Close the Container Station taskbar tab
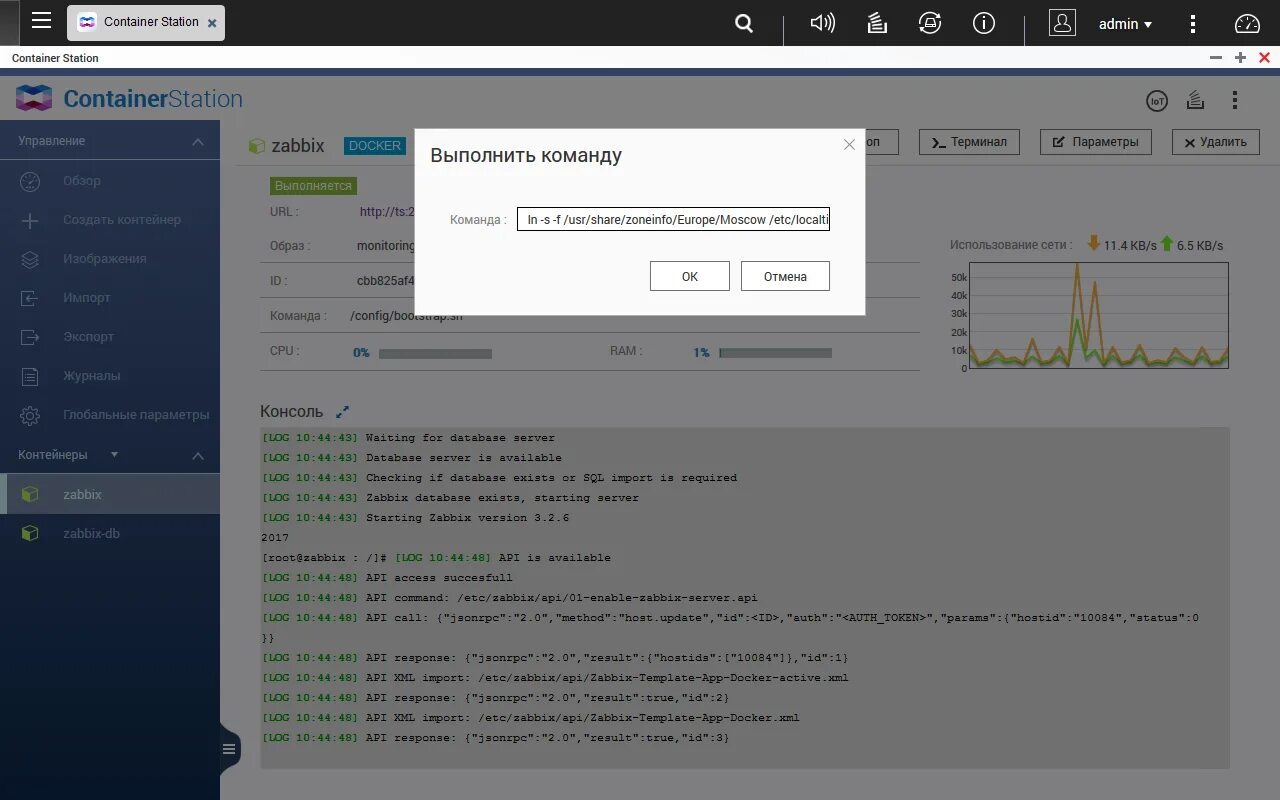The height and width of the screenshot is (800, 1280). 212,23
